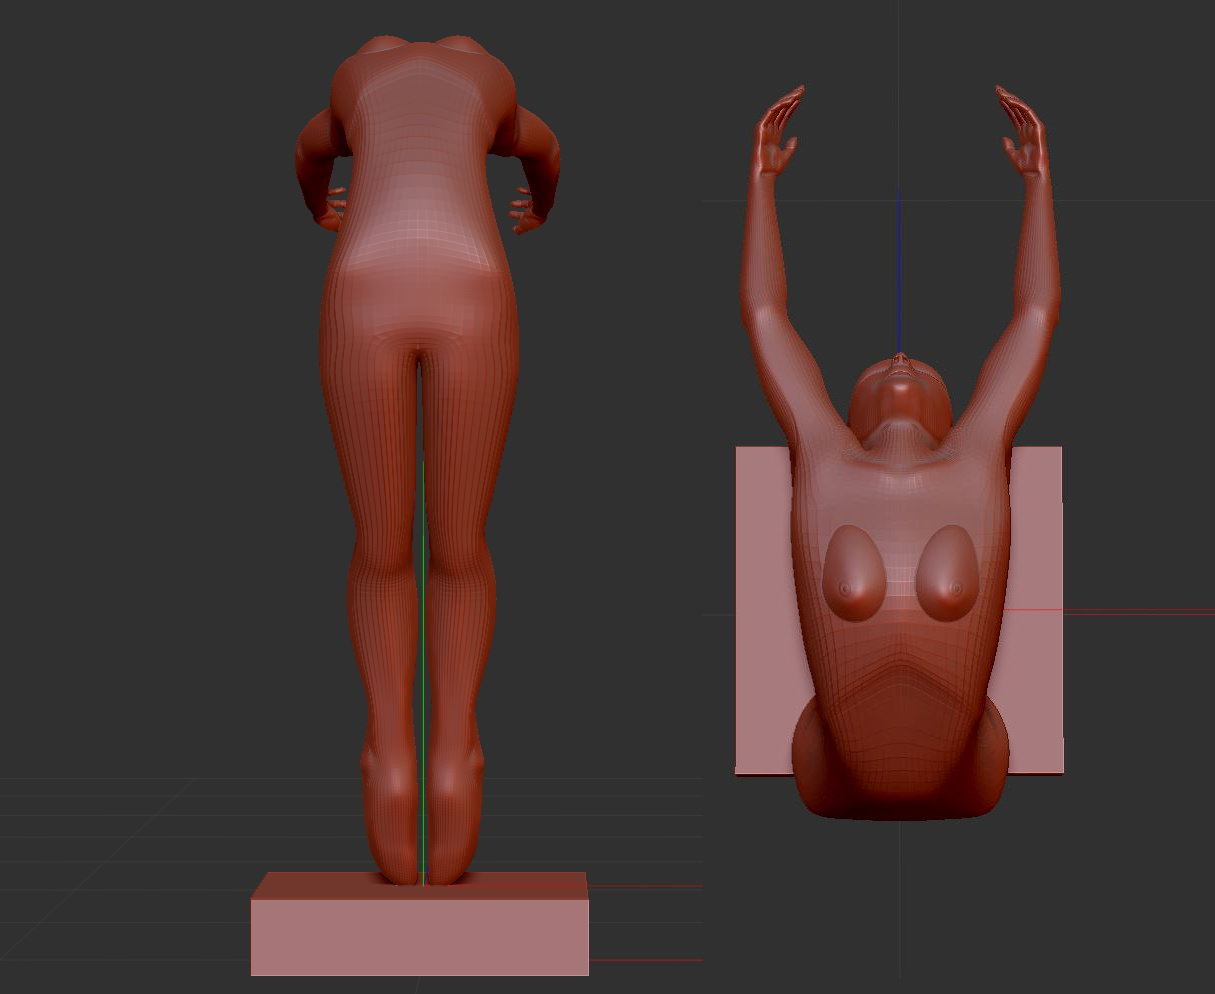Viewport: 1215px width, 994px height.
Task: Select the standing figure's rectangular pedestal base
Action: click(x=419, y=923)
